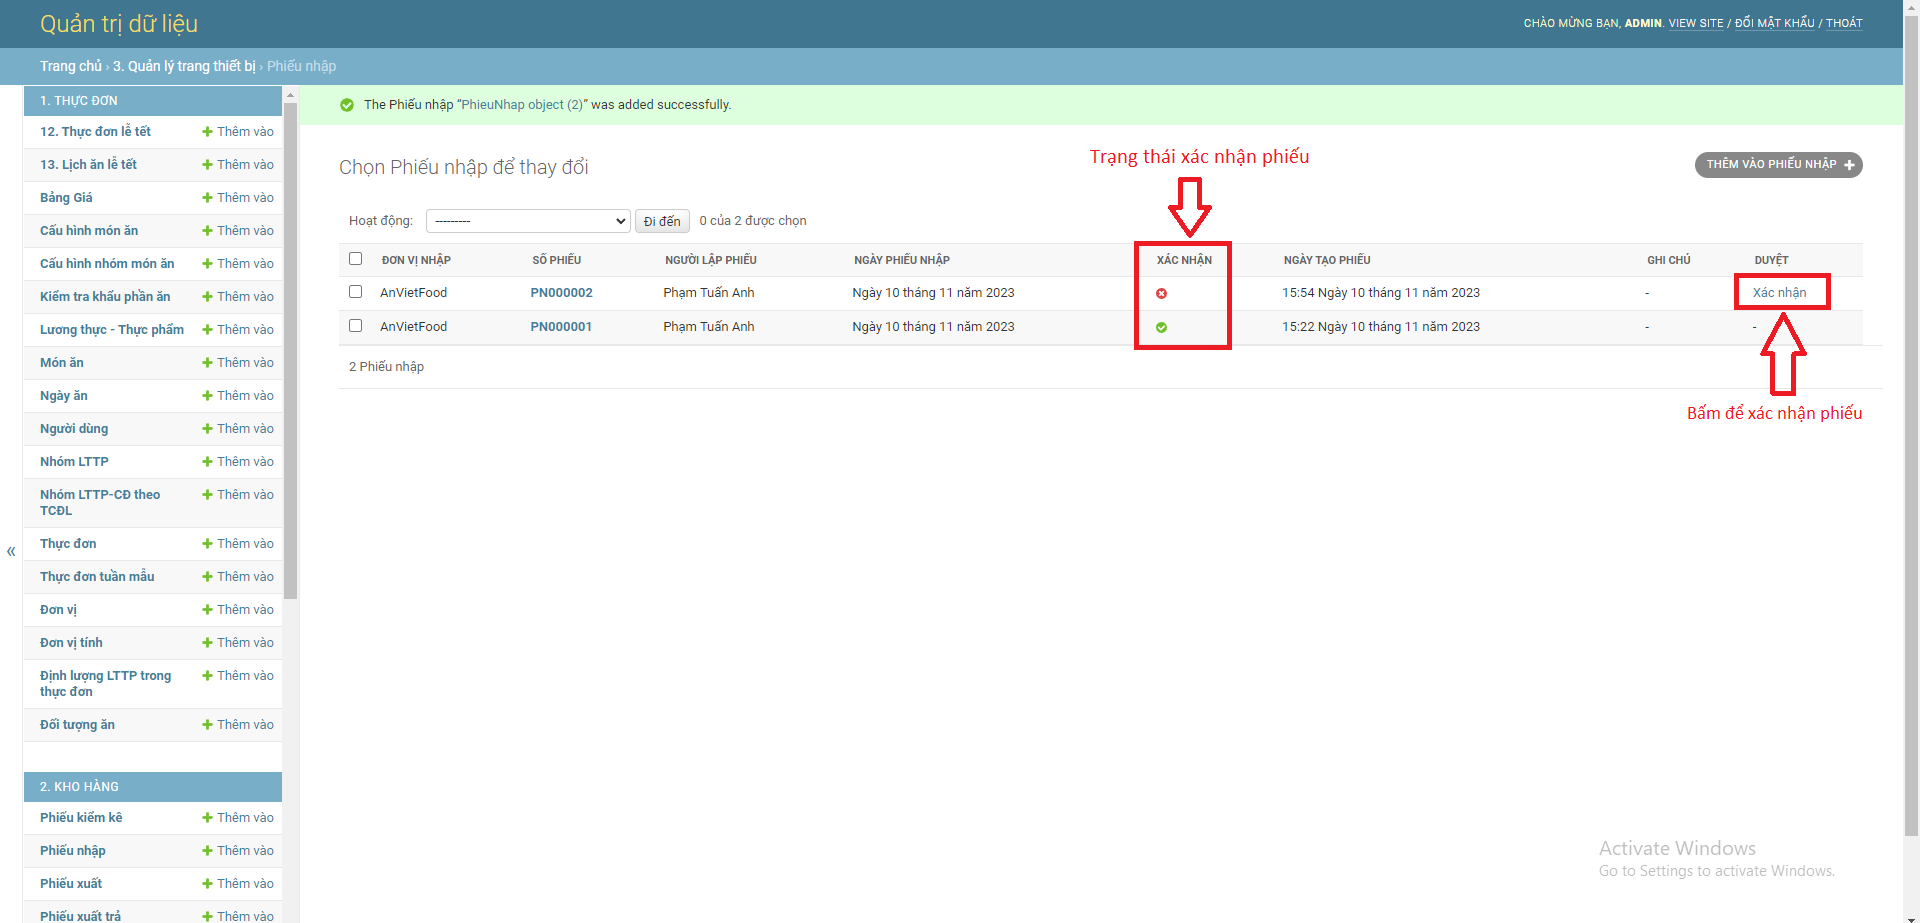
Task: Check the checkbox for row PN000002
Action: tap(355, 292)
